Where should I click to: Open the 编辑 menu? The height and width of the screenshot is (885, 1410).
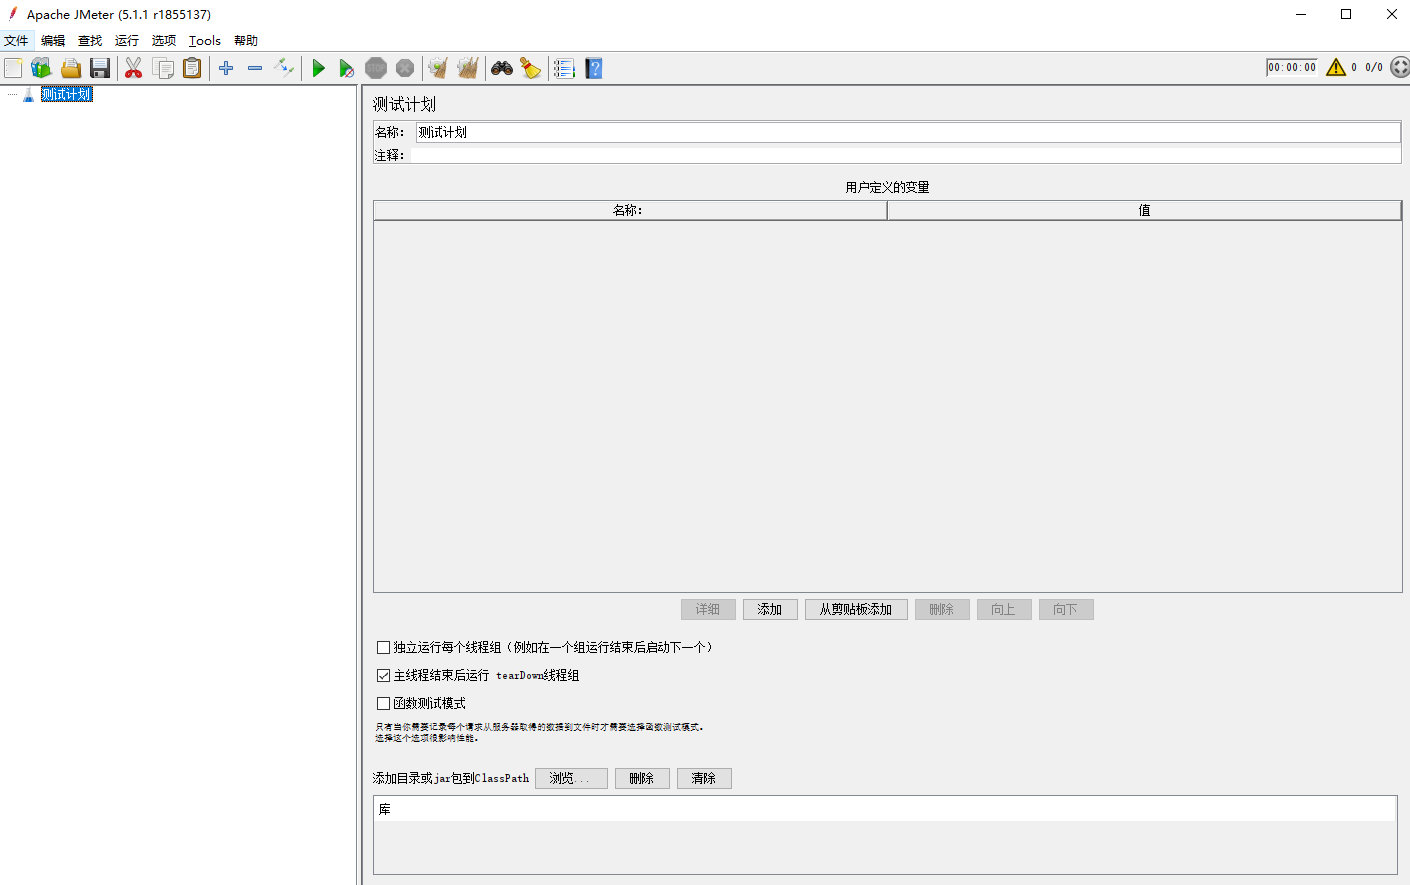click(53, 41)
